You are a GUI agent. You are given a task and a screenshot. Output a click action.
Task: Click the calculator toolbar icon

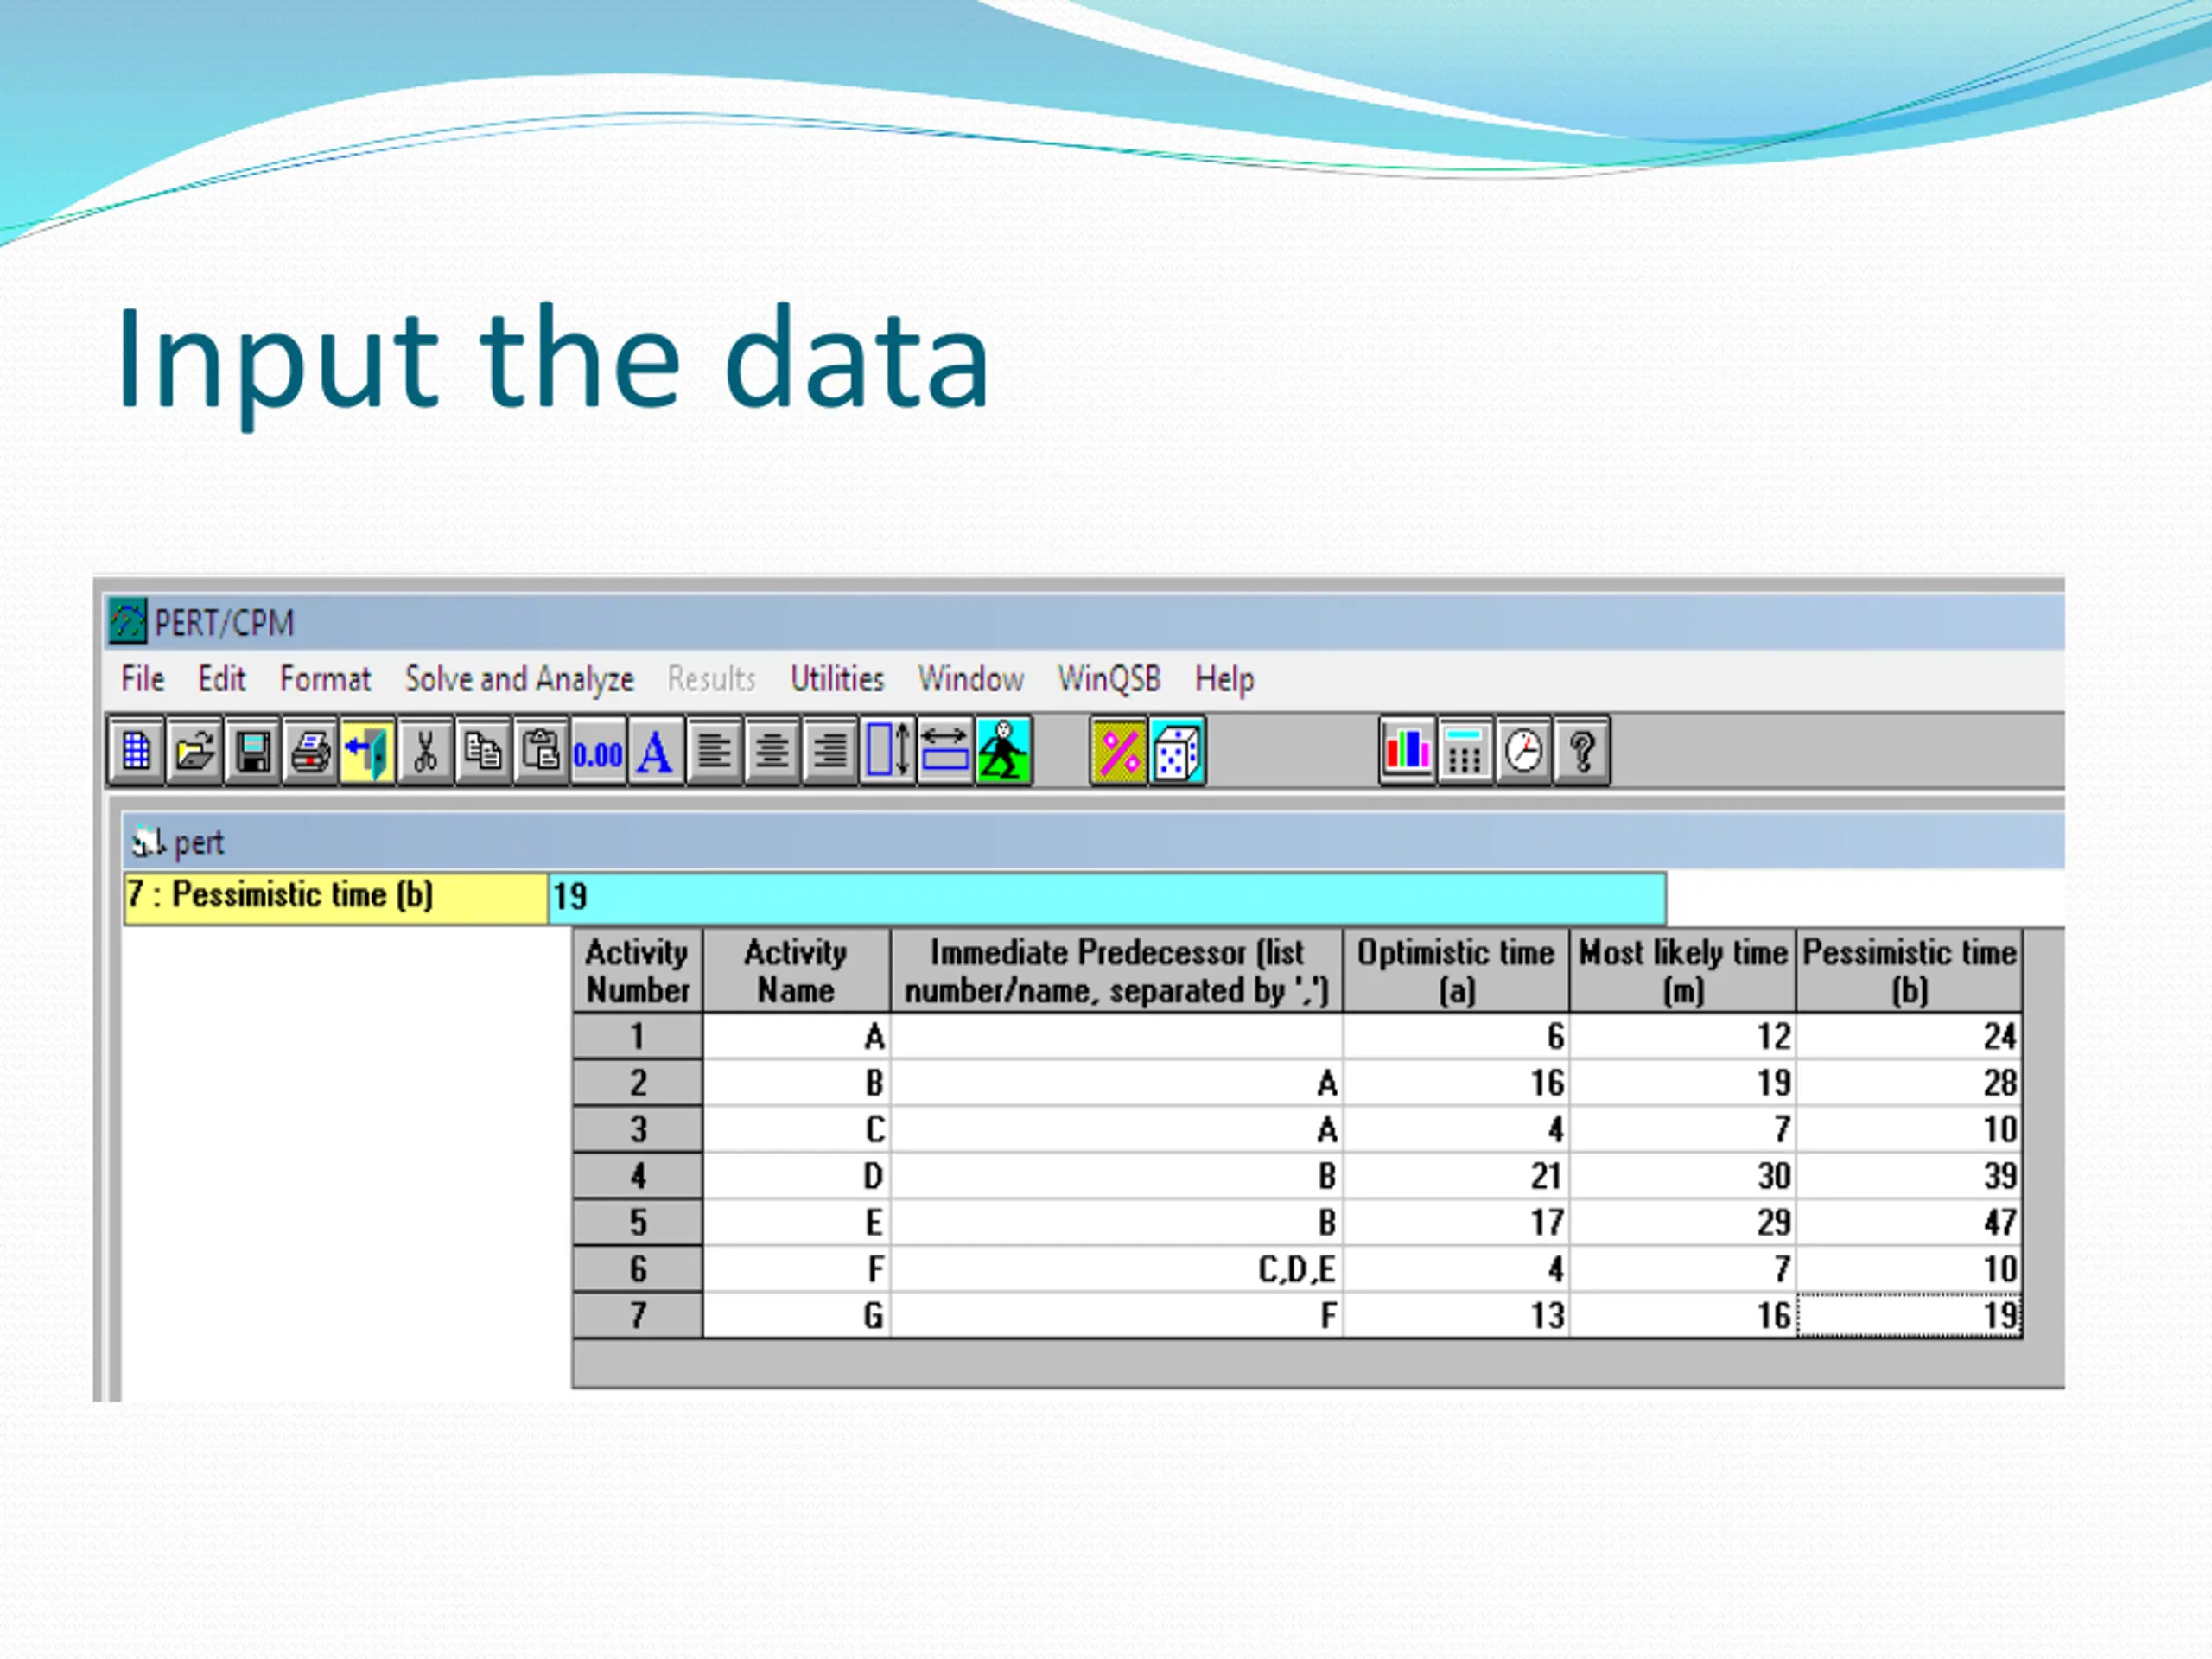[x=1465, y=751]
